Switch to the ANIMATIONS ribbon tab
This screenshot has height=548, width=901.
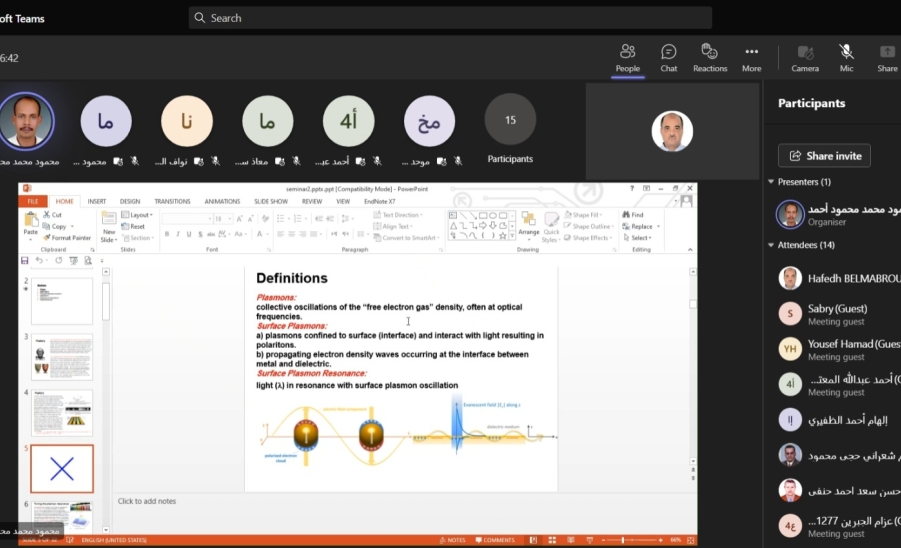tap(222, 202)
